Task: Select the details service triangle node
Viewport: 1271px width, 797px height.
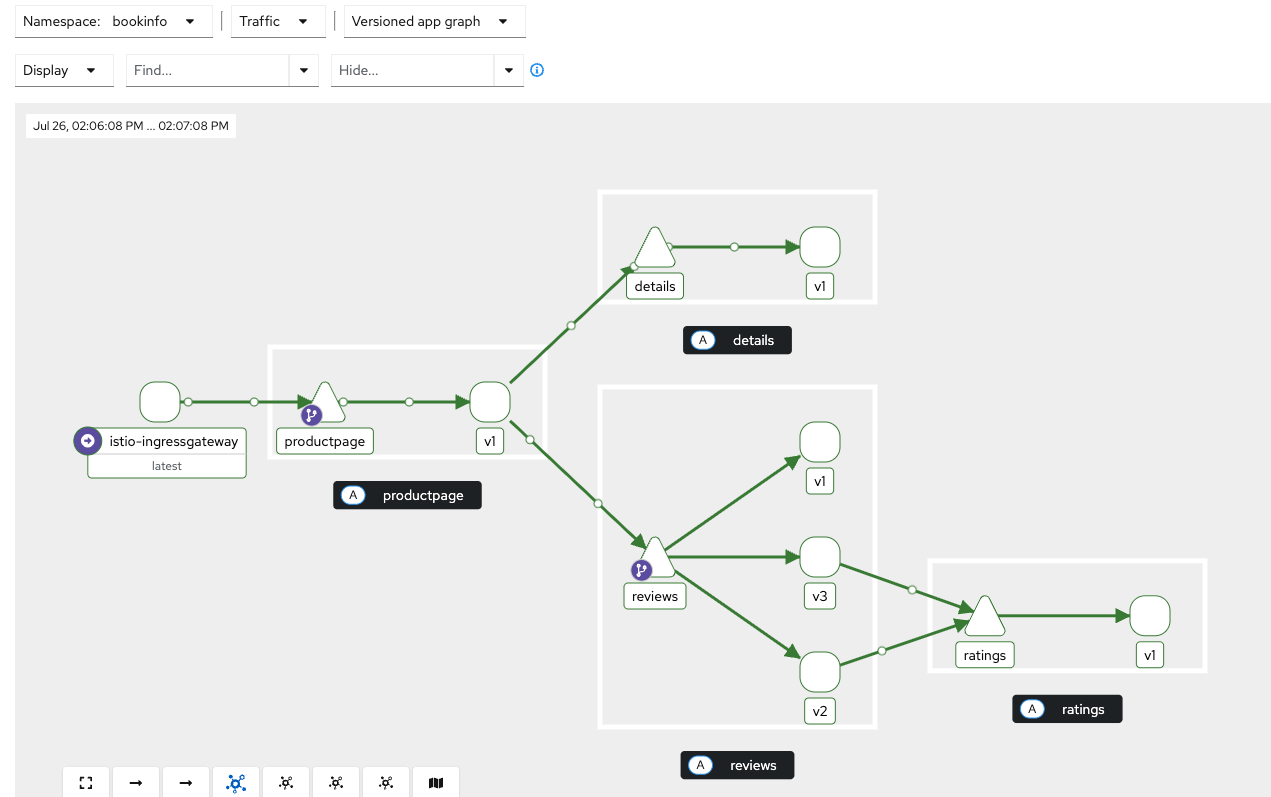Action: tap(654, 250)
